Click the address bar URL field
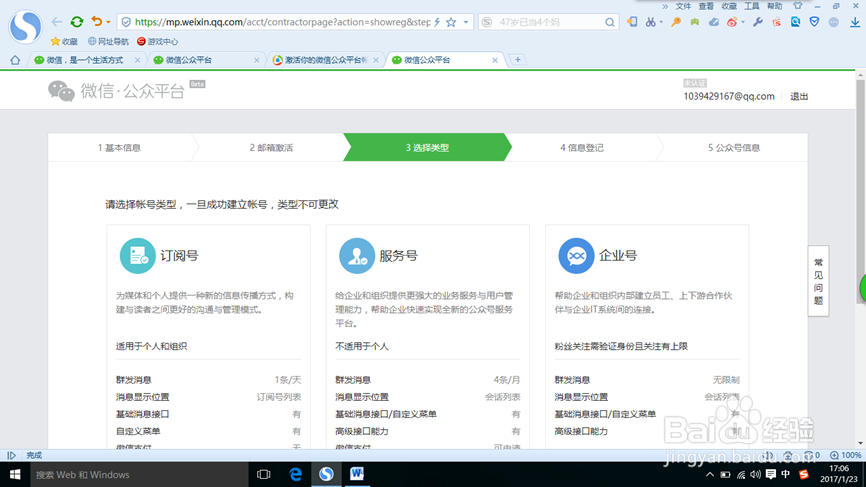 [x=282, y=22]
